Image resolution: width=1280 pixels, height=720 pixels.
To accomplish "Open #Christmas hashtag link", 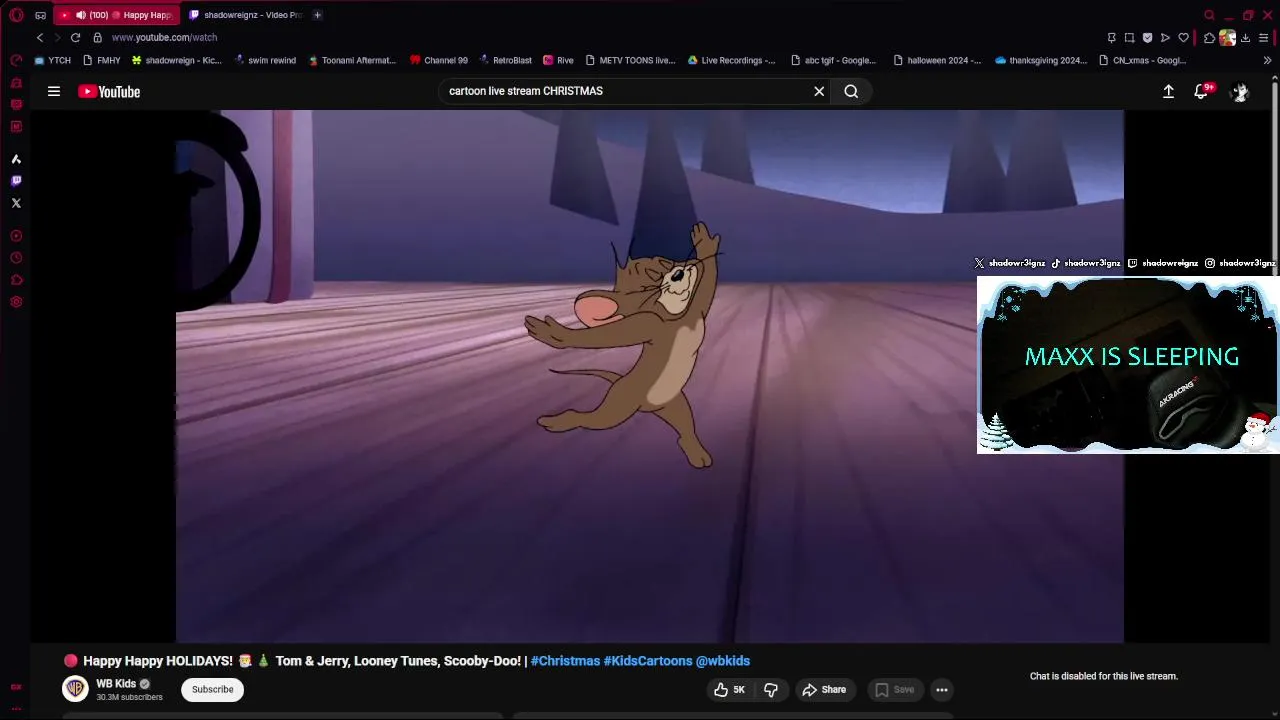I will point(565,661).
